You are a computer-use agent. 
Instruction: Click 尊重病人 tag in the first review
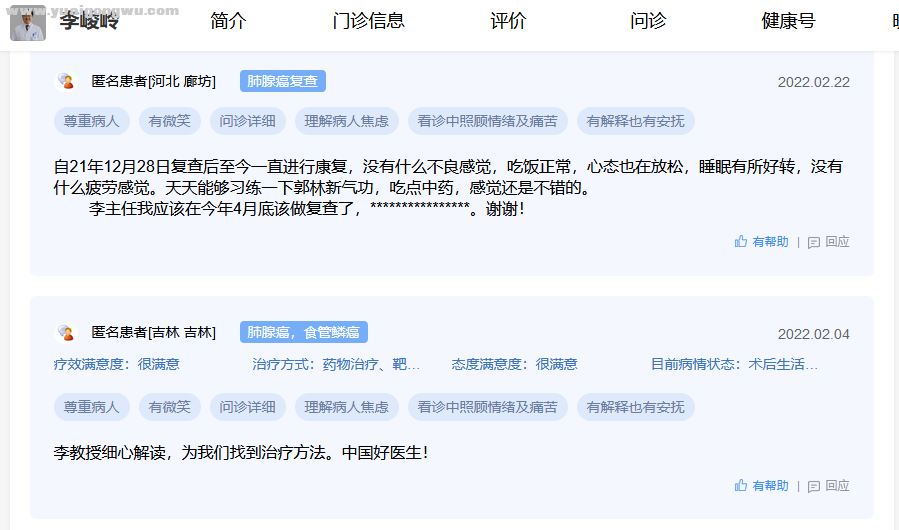pyautogui.click(x=91, y=122)
